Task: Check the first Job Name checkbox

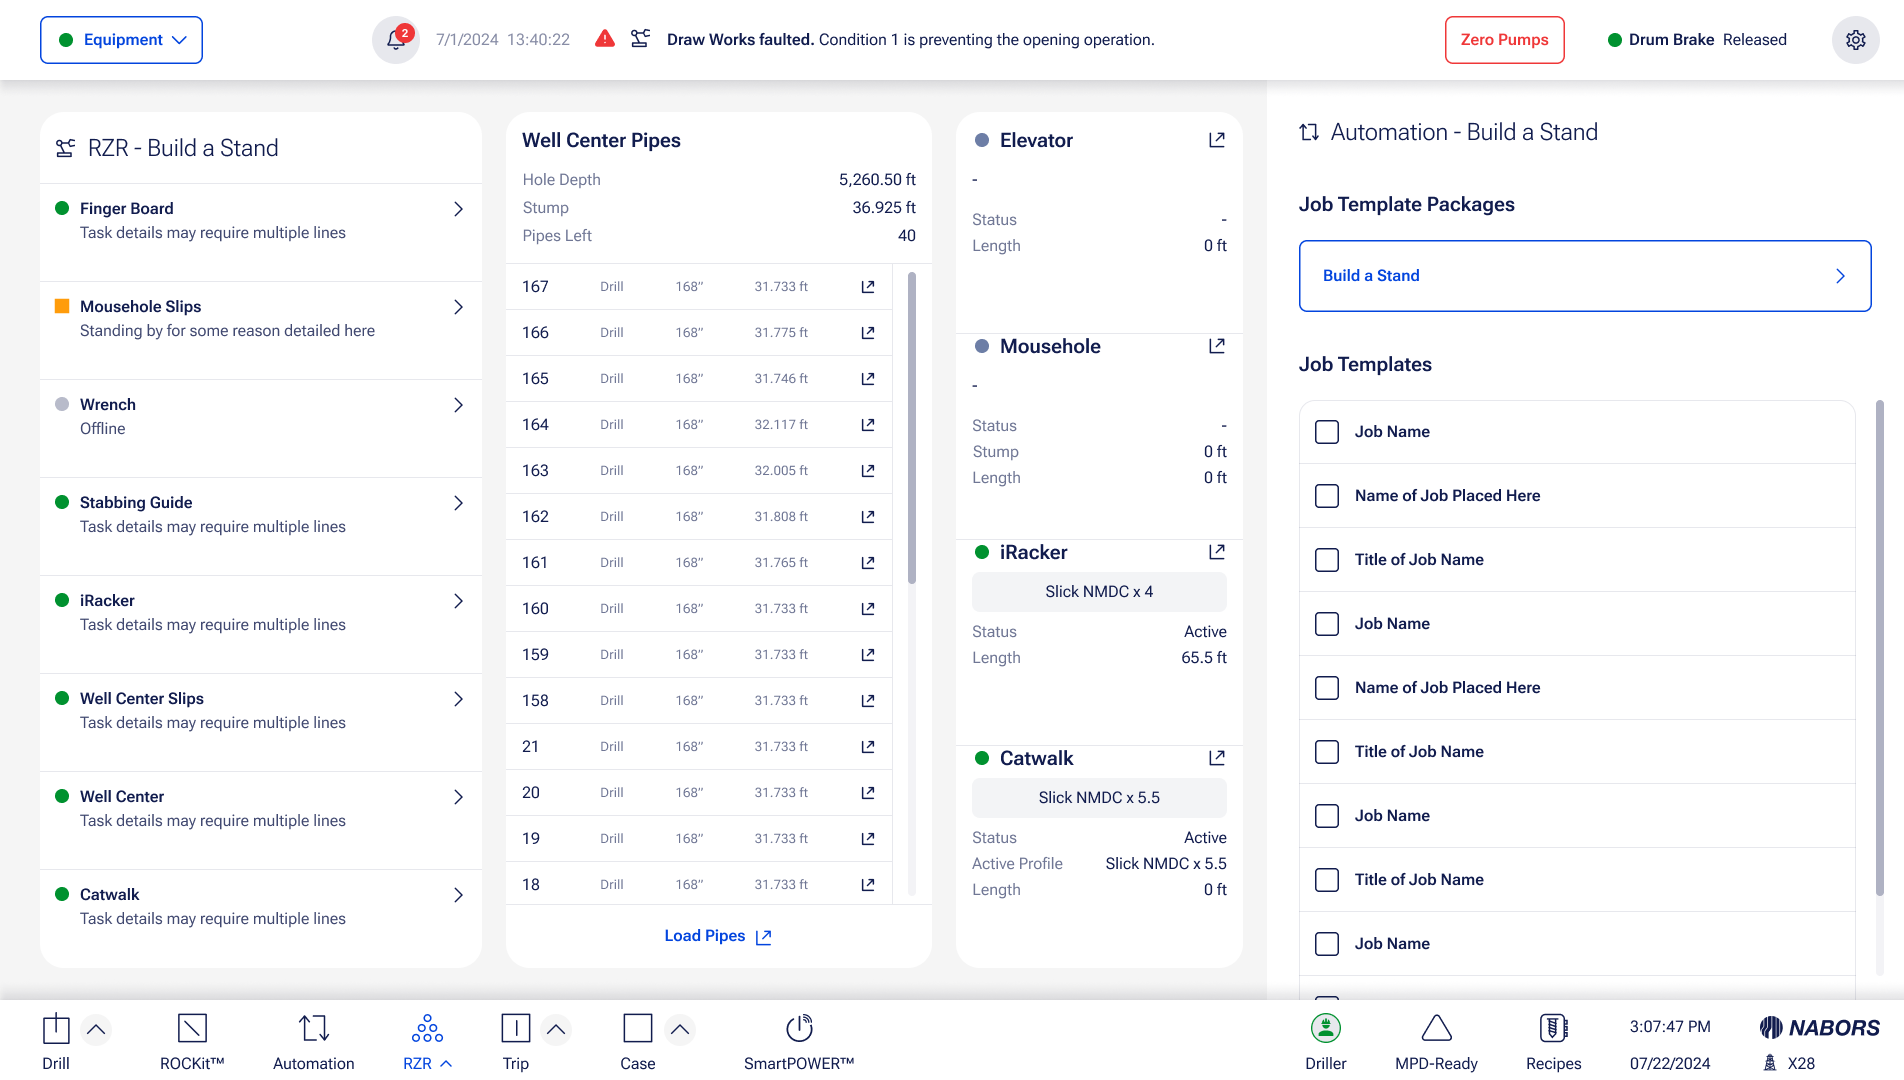Action: (1327, 432)
